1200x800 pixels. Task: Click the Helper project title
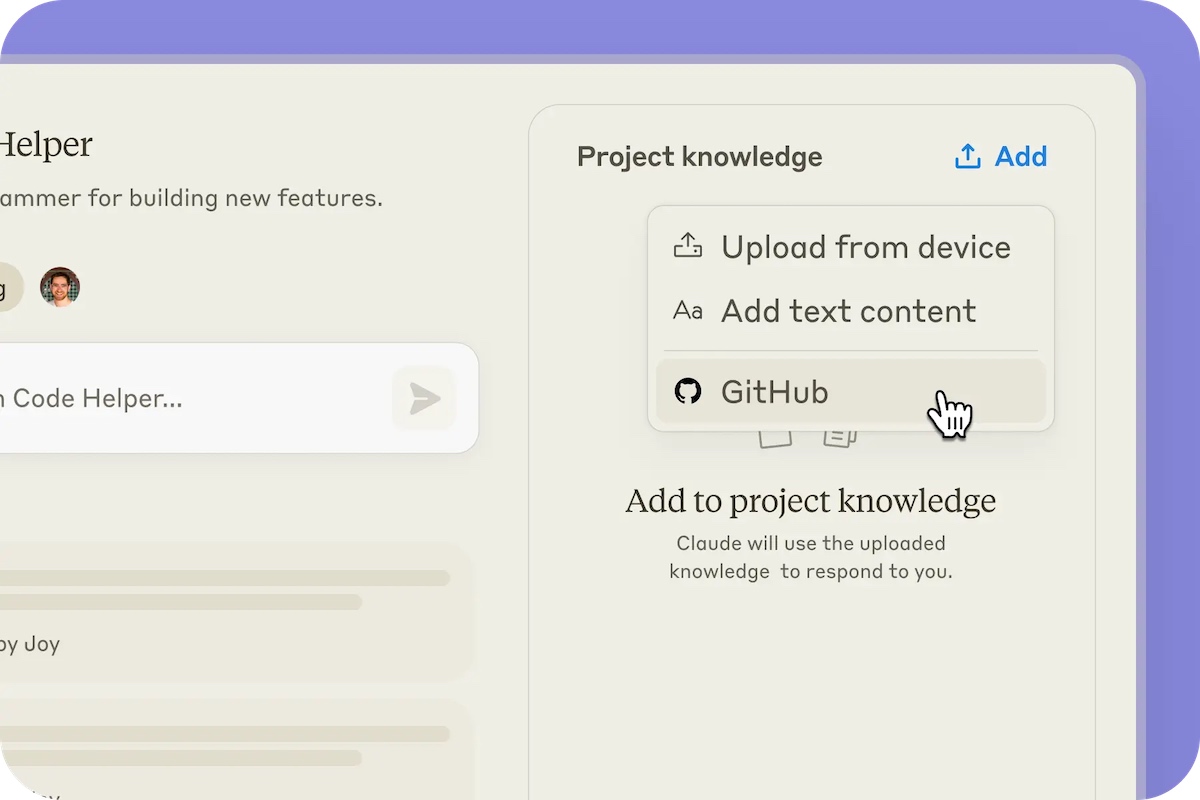(x=45, y=145)
